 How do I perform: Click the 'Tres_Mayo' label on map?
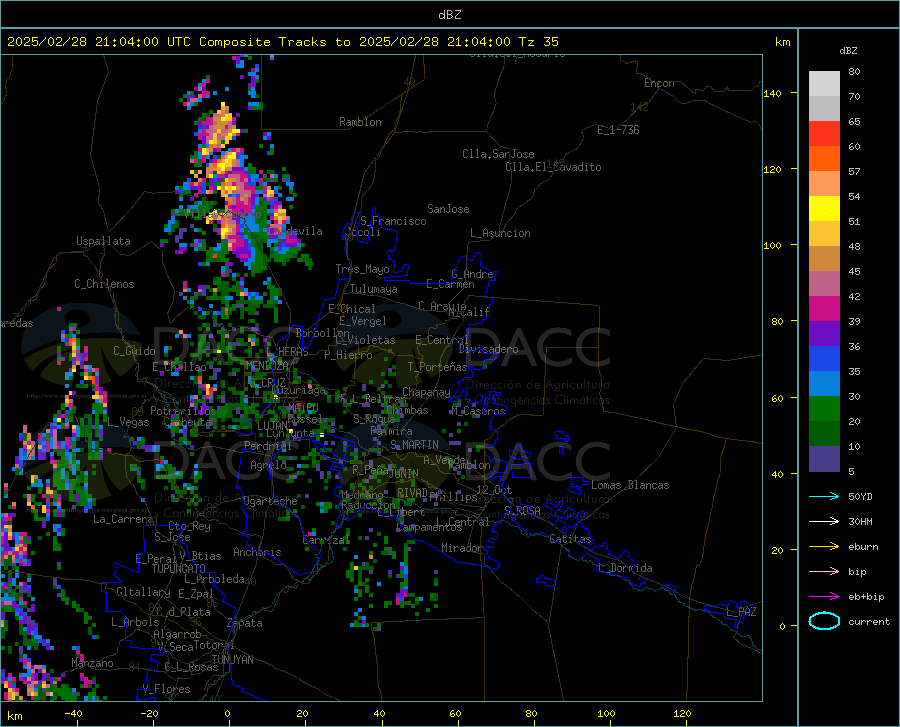(362, 269)
